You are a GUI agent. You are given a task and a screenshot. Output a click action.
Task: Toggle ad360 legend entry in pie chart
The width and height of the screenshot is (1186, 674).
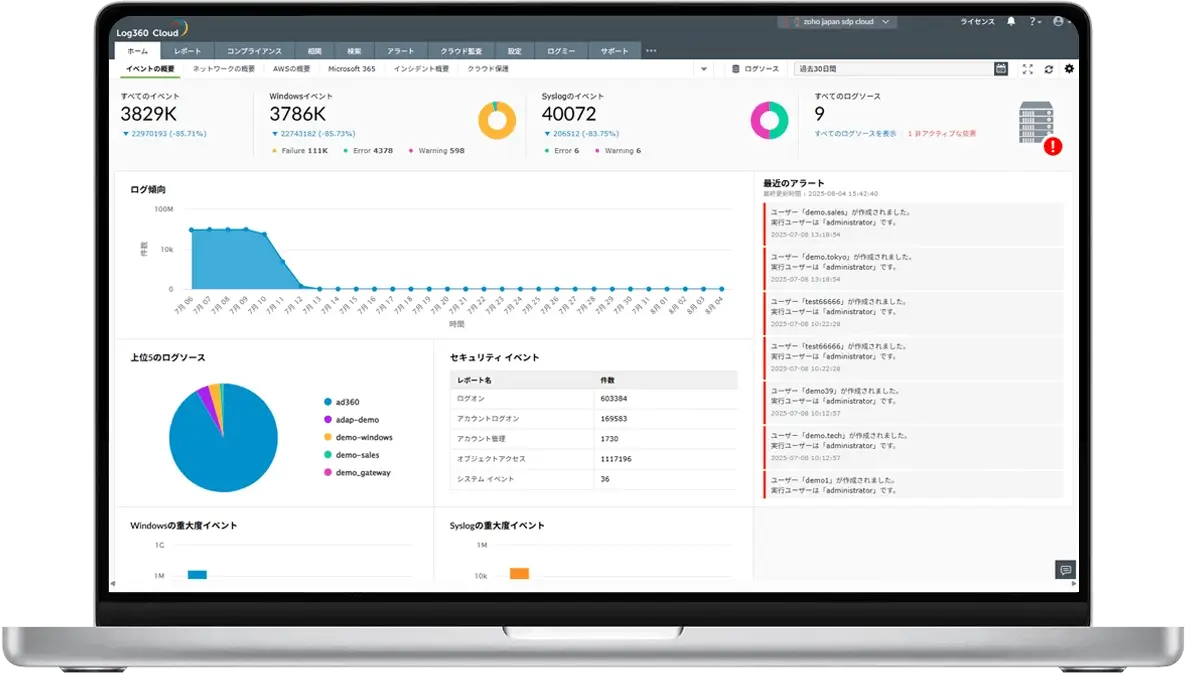pyautogui.click(x=341, y=402)
